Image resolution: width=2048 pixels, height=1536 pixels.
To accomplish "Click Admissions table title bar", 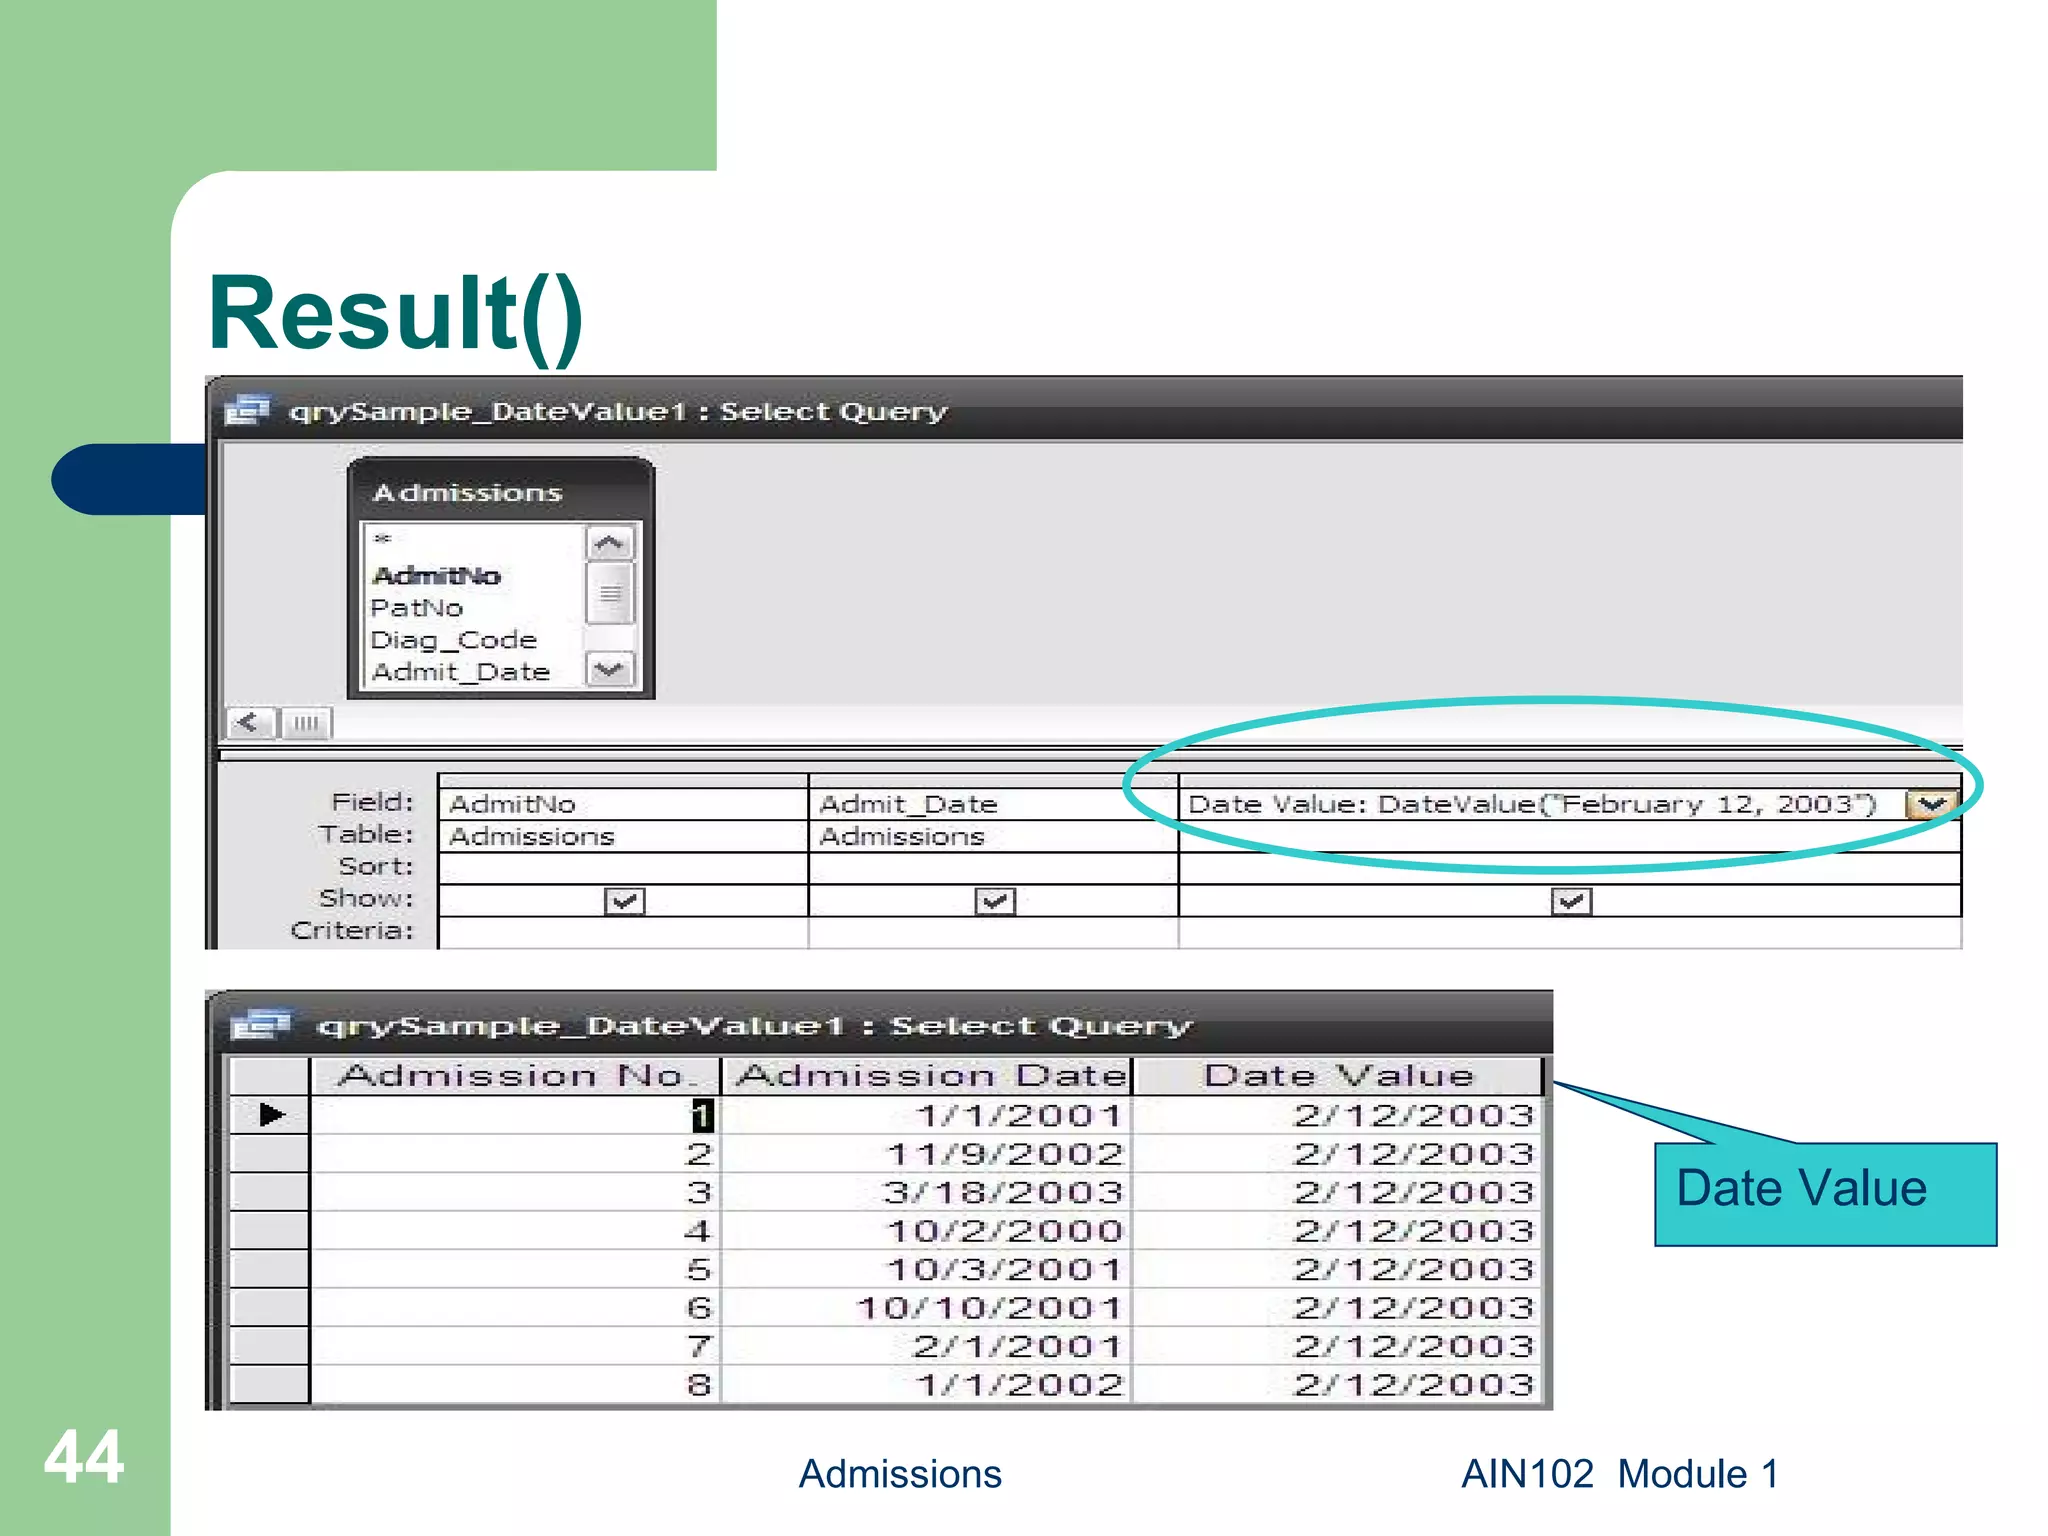I will coord(500,492).
